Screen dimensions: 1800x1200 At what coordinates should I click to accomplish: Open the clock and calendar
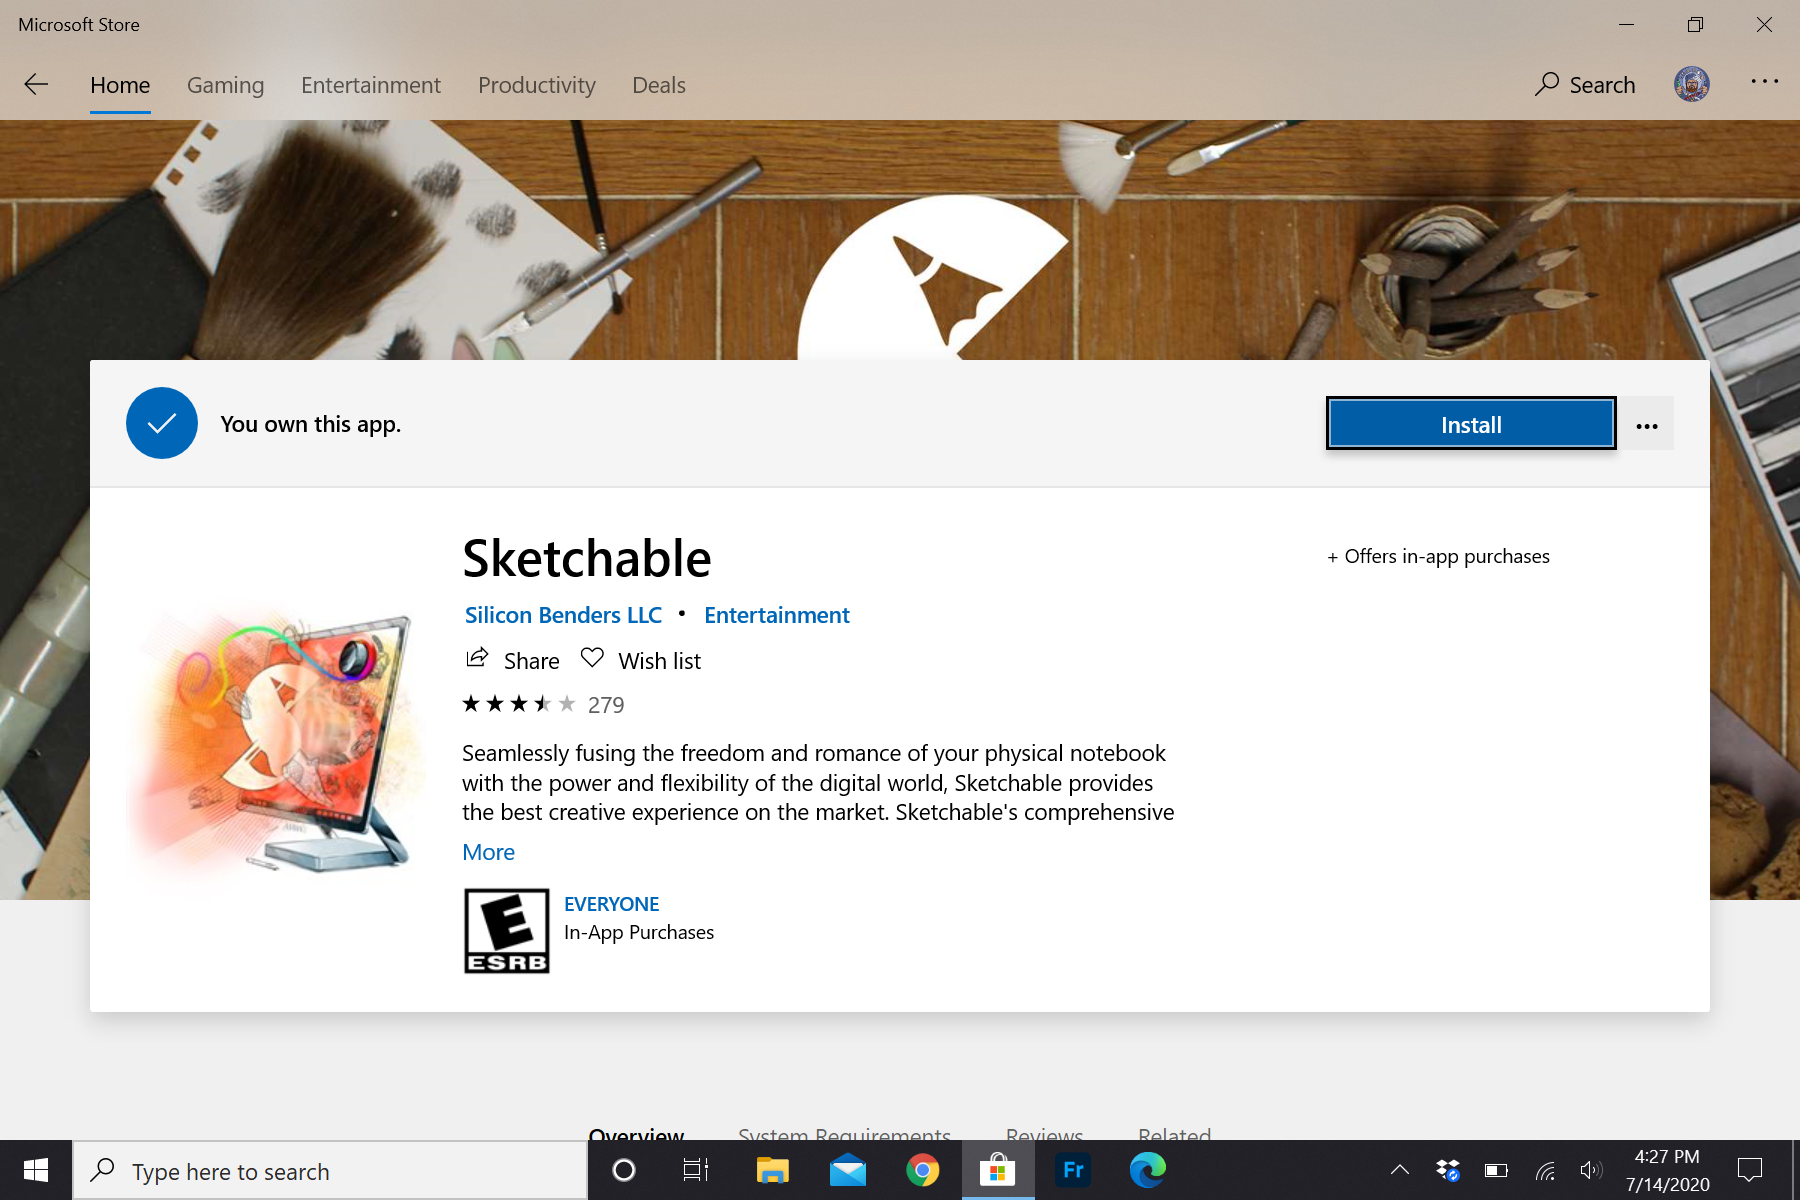pyautogui.click(x=1668, y=1170)
